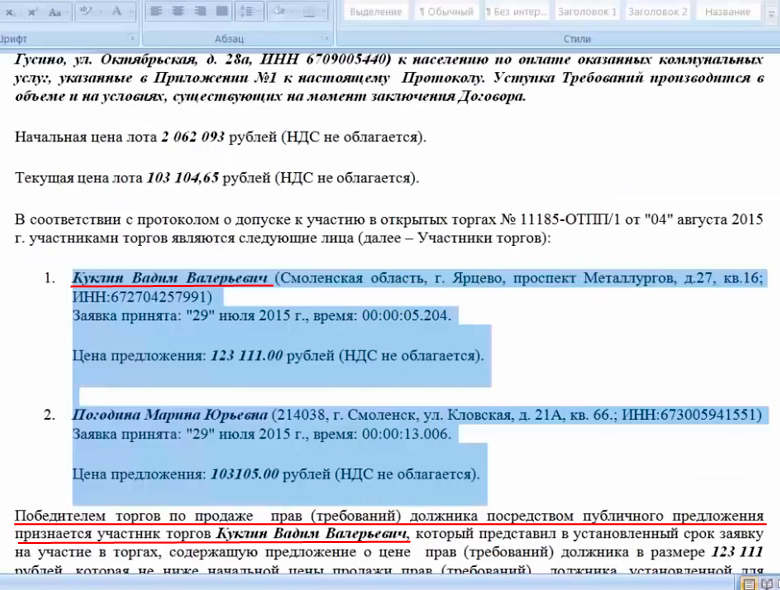The height and width of the screenshot is (590, 780).
Task: Apply the Заголовок 1 style
Action: pyautogui.click(x=587, y=11)
